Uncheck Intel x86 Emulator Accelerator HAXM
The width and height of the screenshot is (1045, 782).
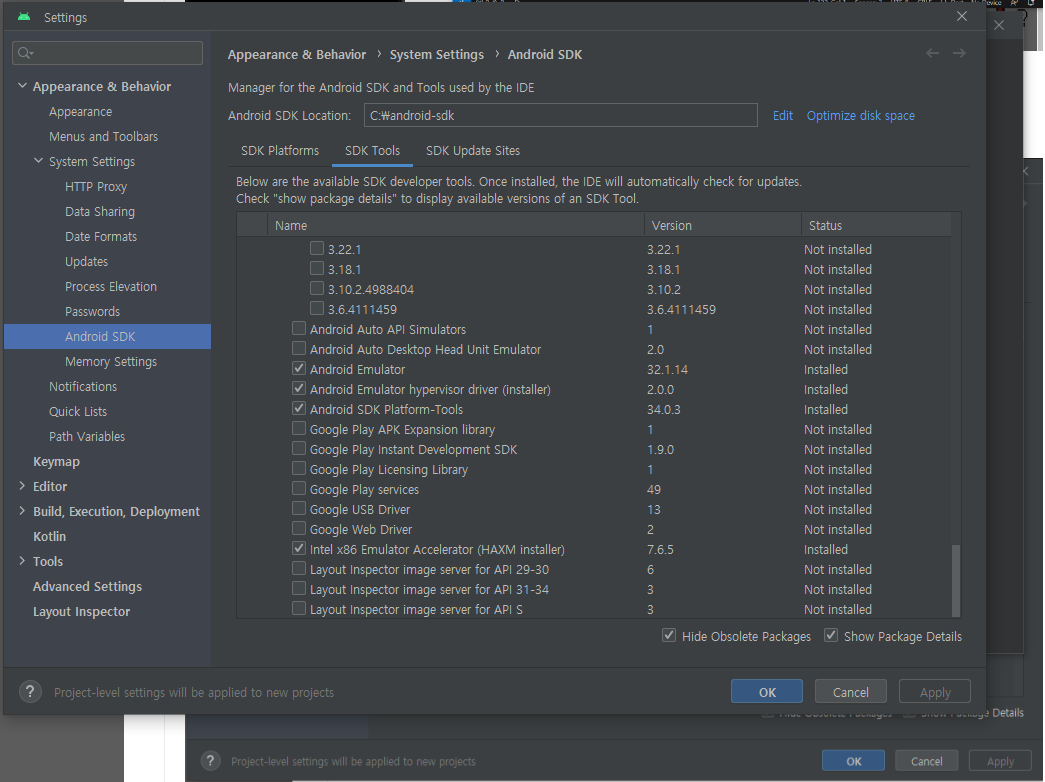(299, 549)
